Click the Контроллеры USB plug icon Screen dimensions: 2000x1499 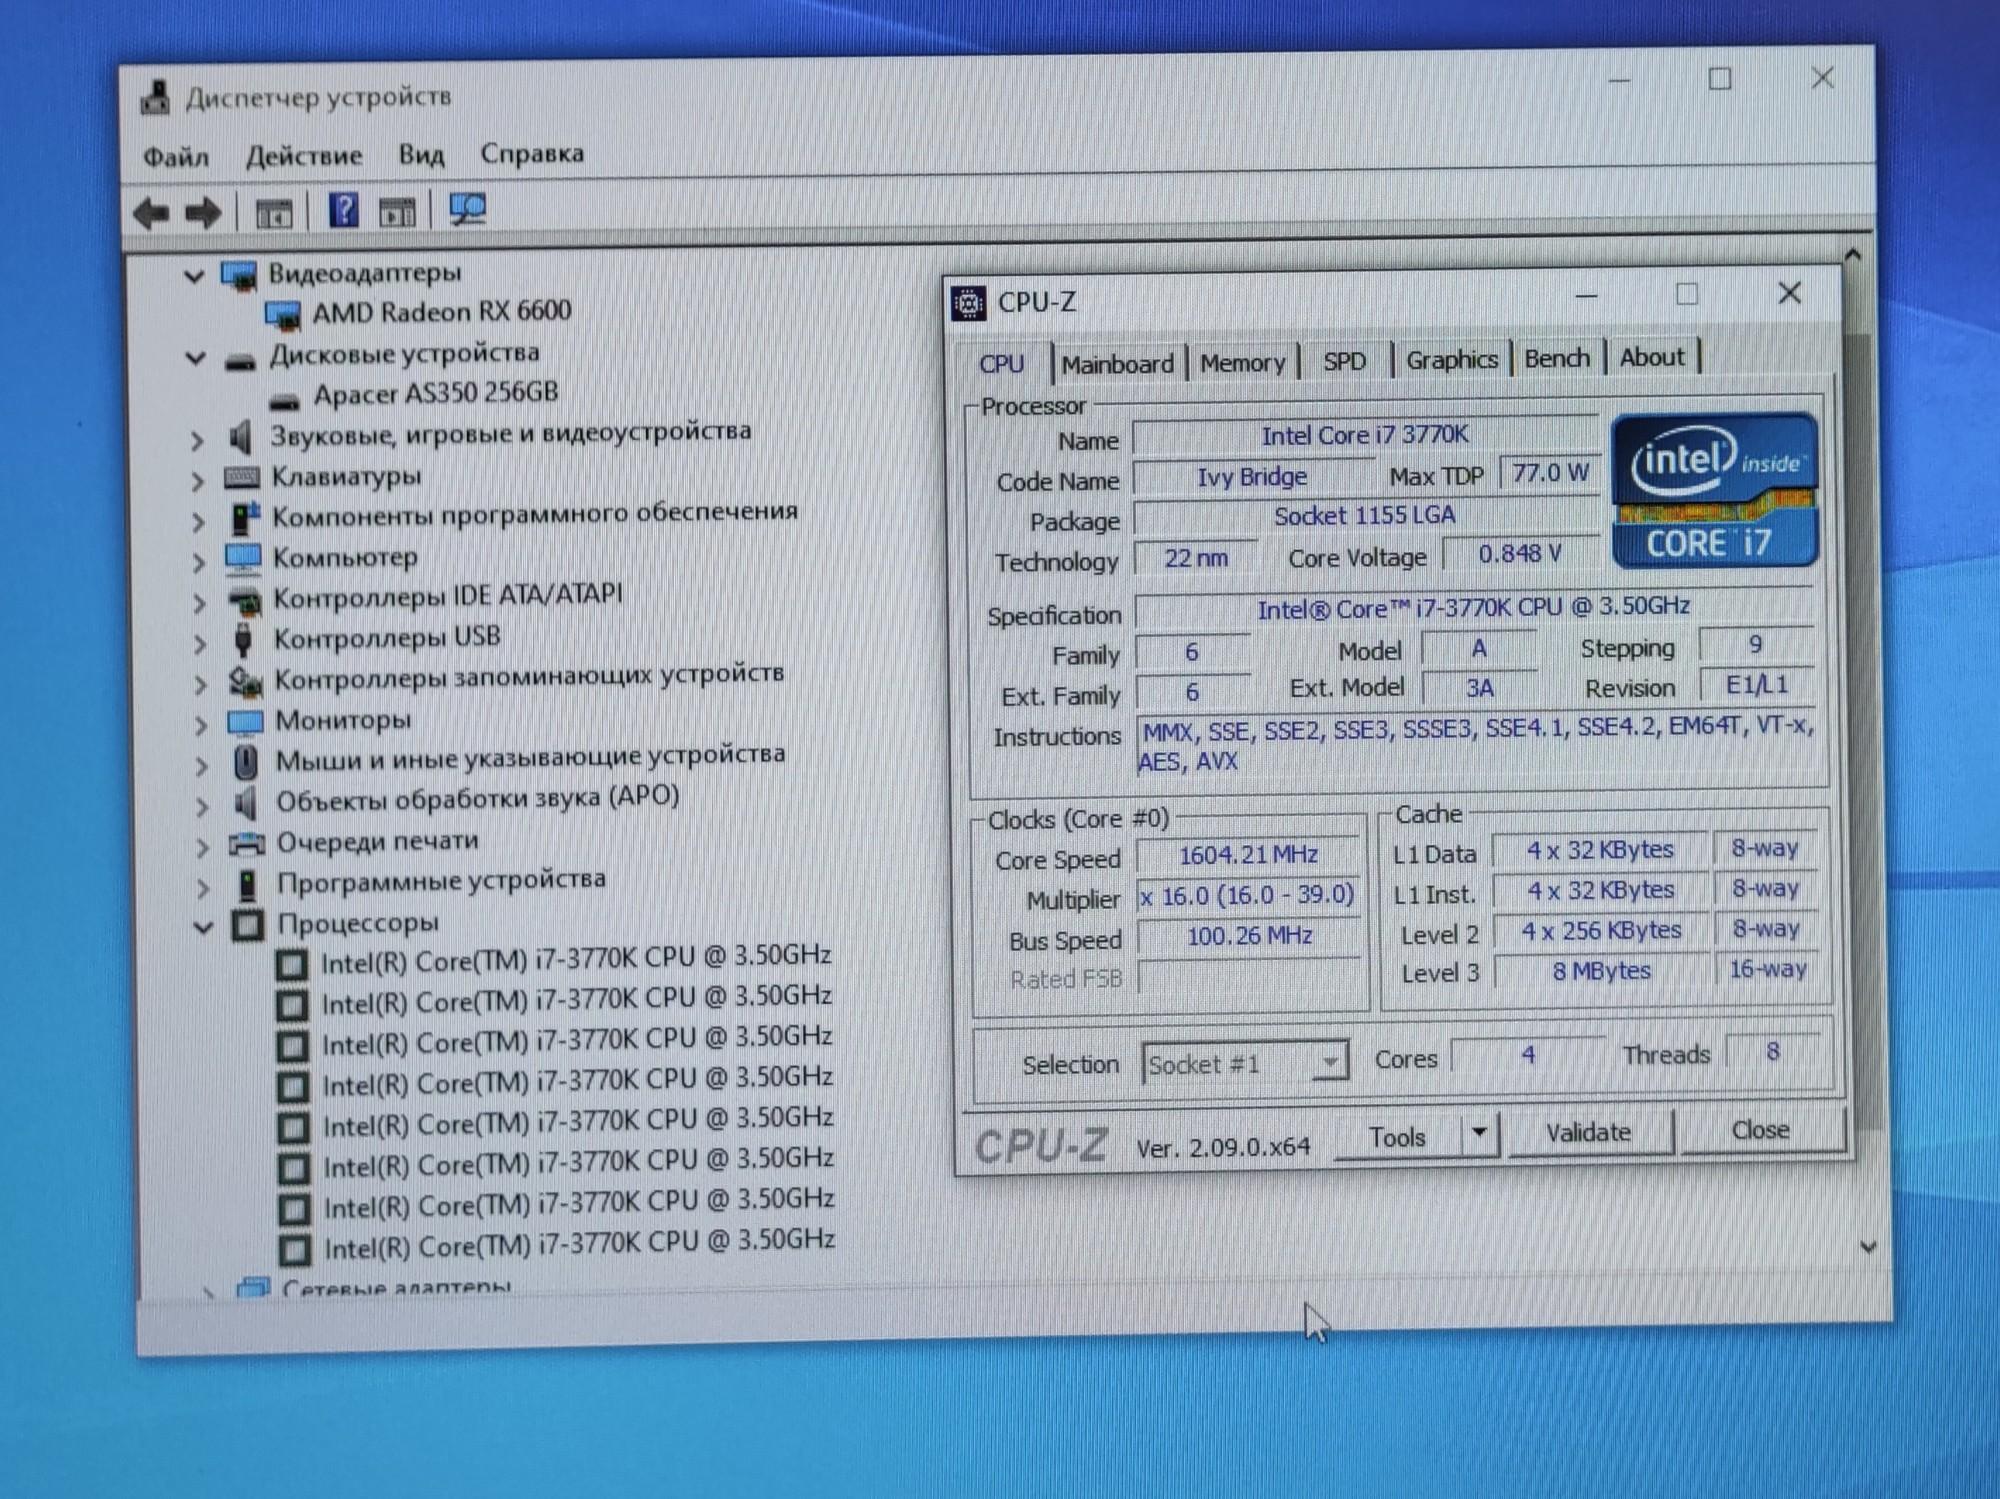[x=243, y=638]
